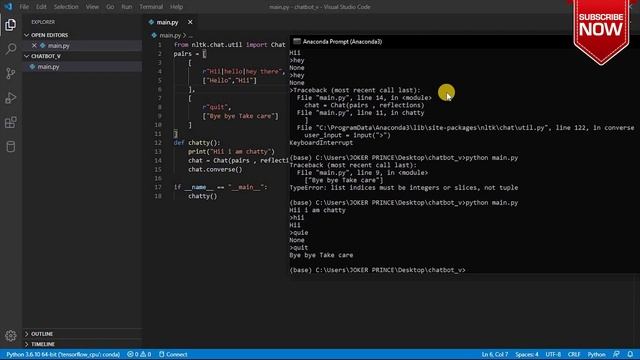Click the feedback icon in status bar
This screenshot has height=360, width=640.
pyautogui.click(x=616, y=354)
